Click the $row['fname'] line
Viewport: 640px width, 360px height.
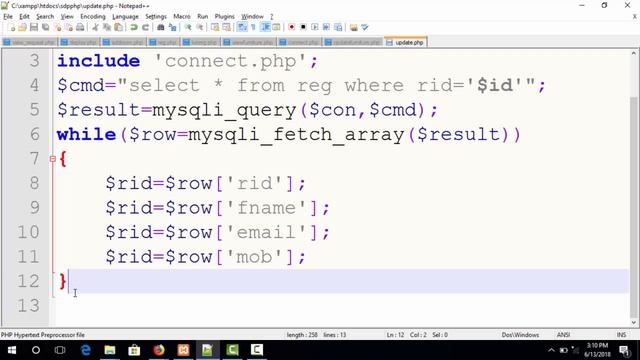coord(217,208)
